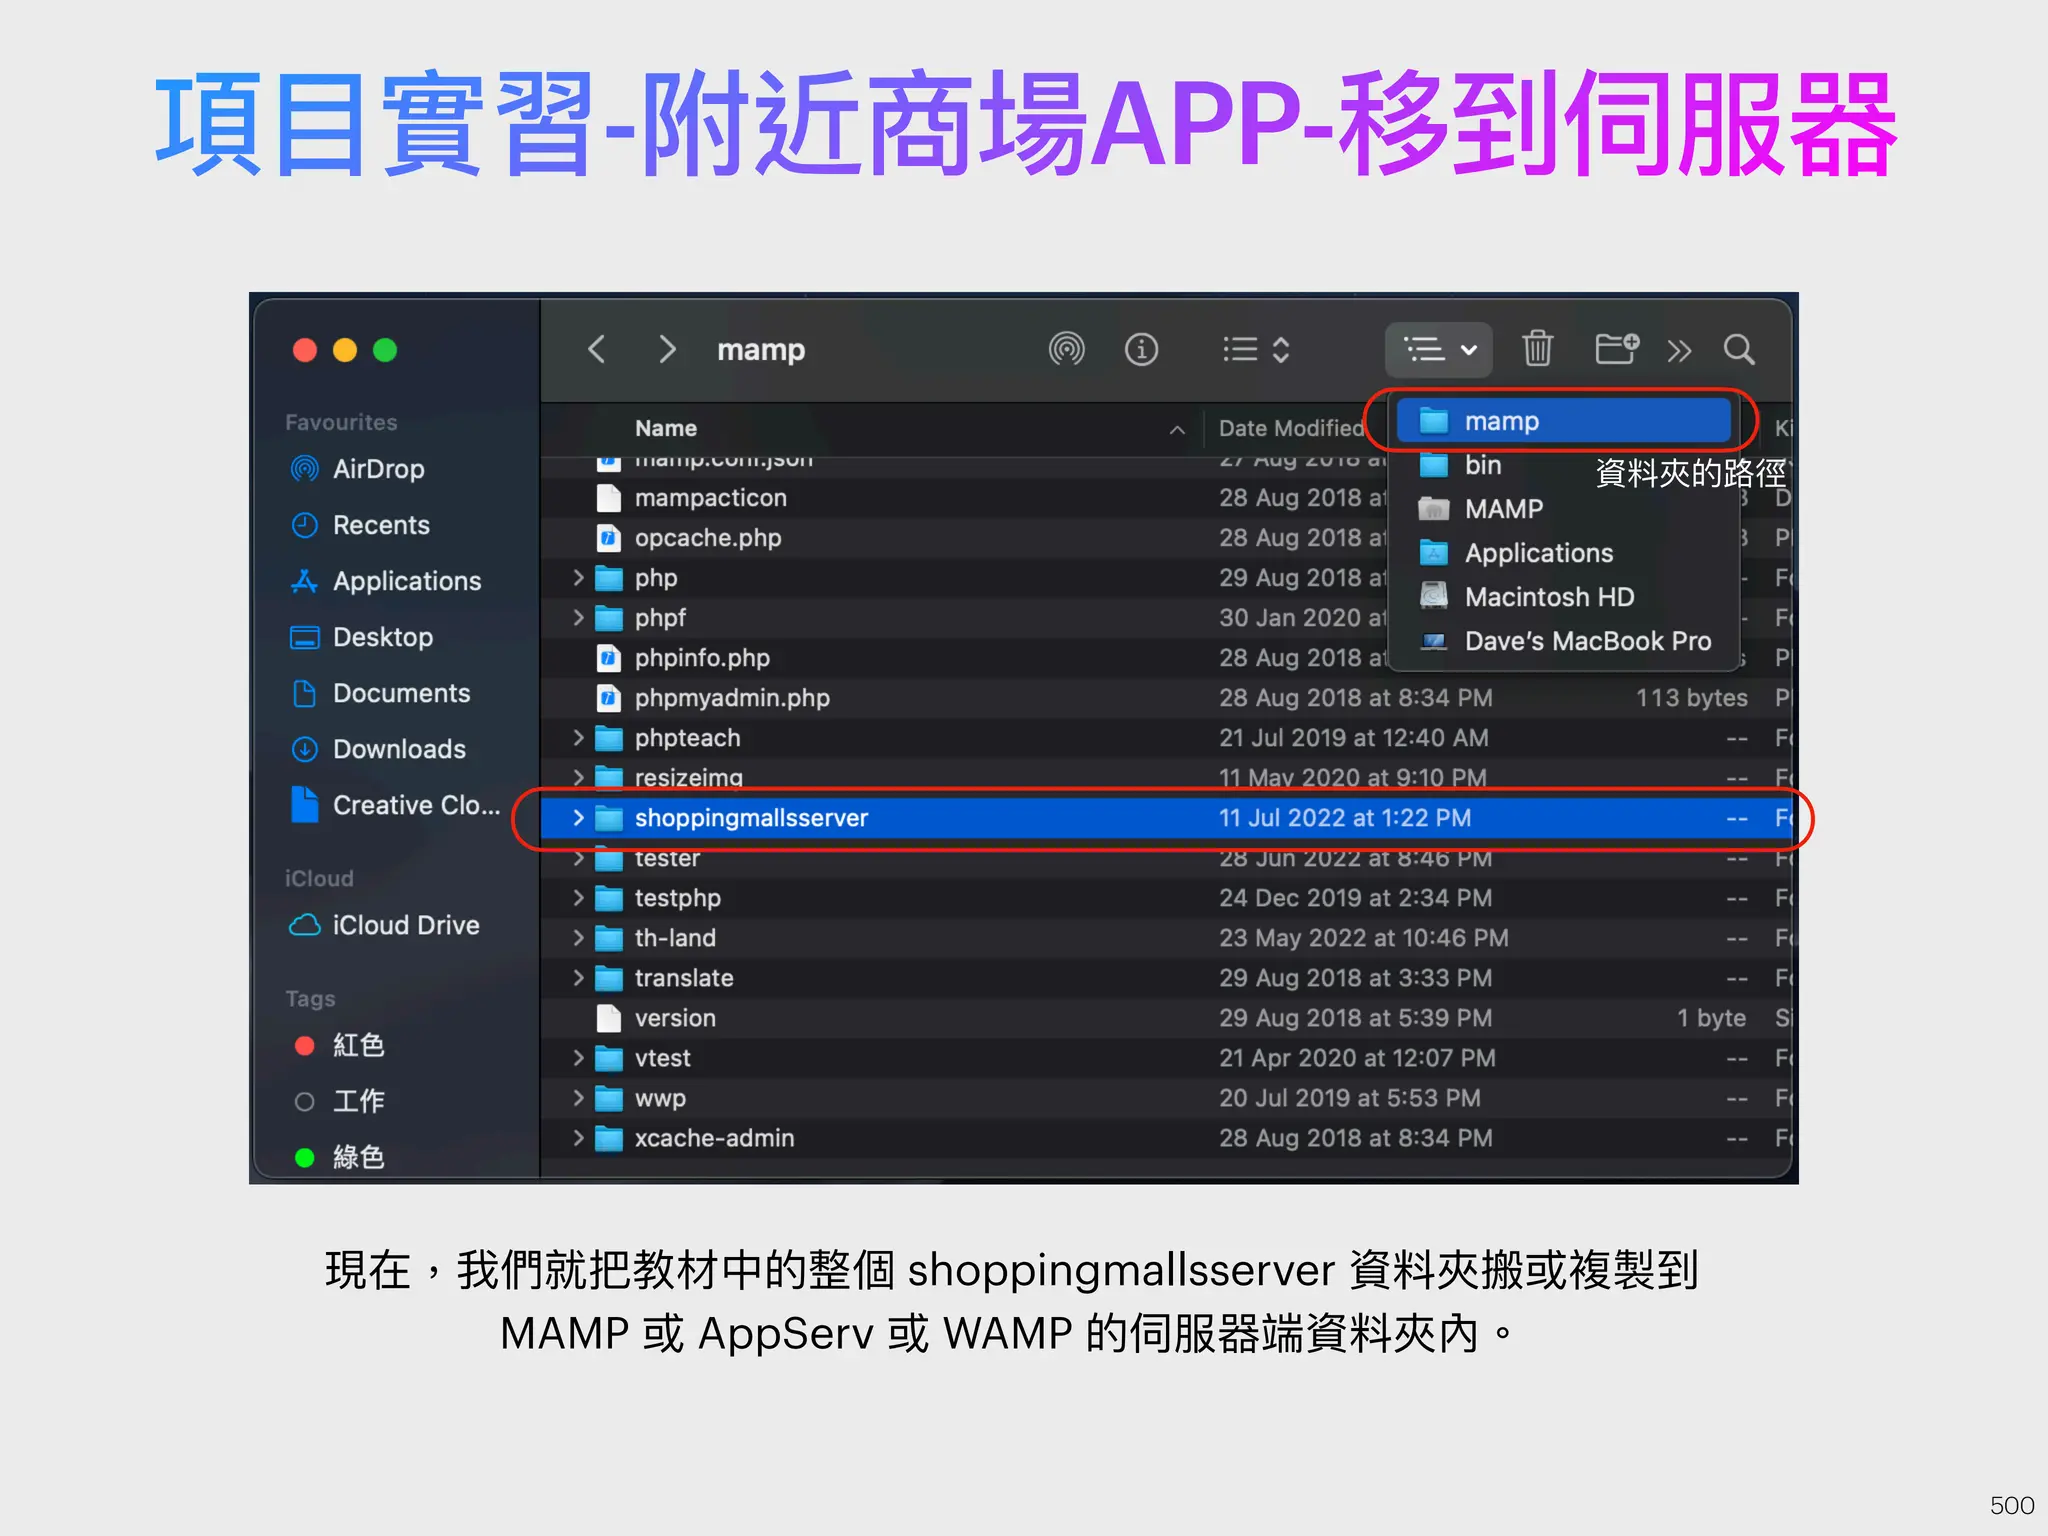Expand the shoppingmallsserver folder

point(578,817)
